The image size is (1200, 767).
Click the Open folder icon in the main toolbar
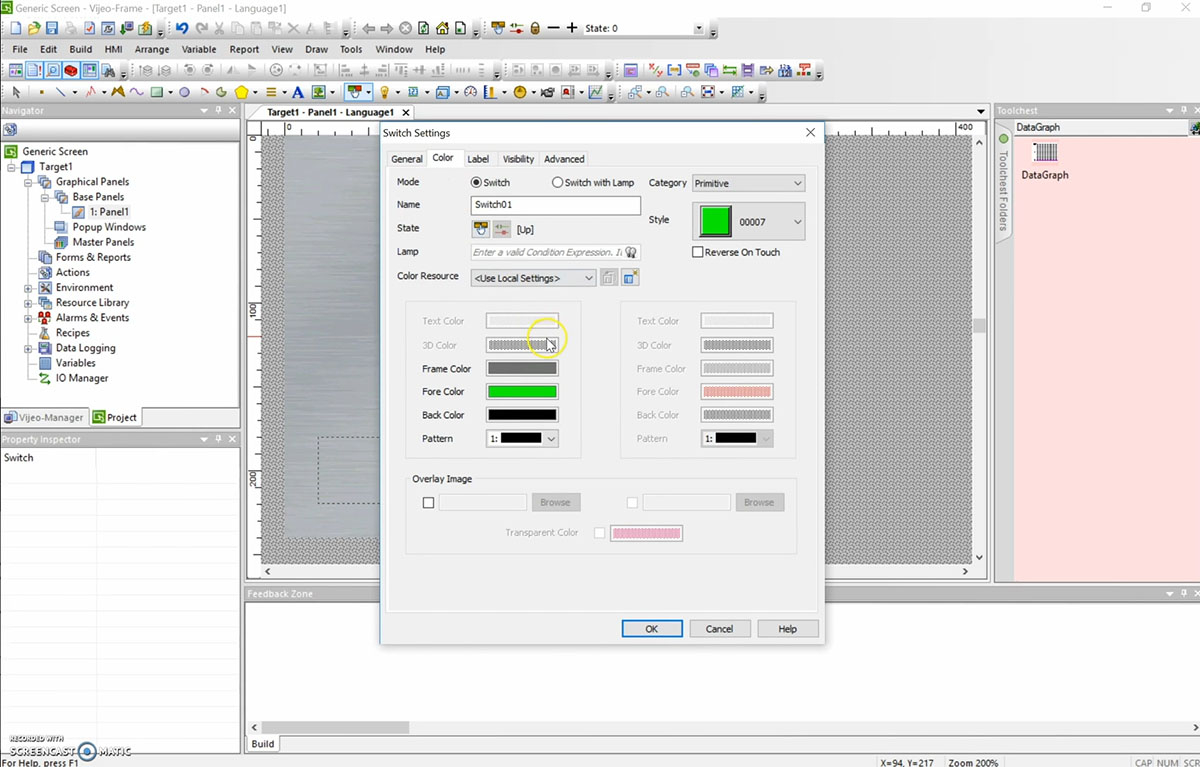(x=34, y=28)
